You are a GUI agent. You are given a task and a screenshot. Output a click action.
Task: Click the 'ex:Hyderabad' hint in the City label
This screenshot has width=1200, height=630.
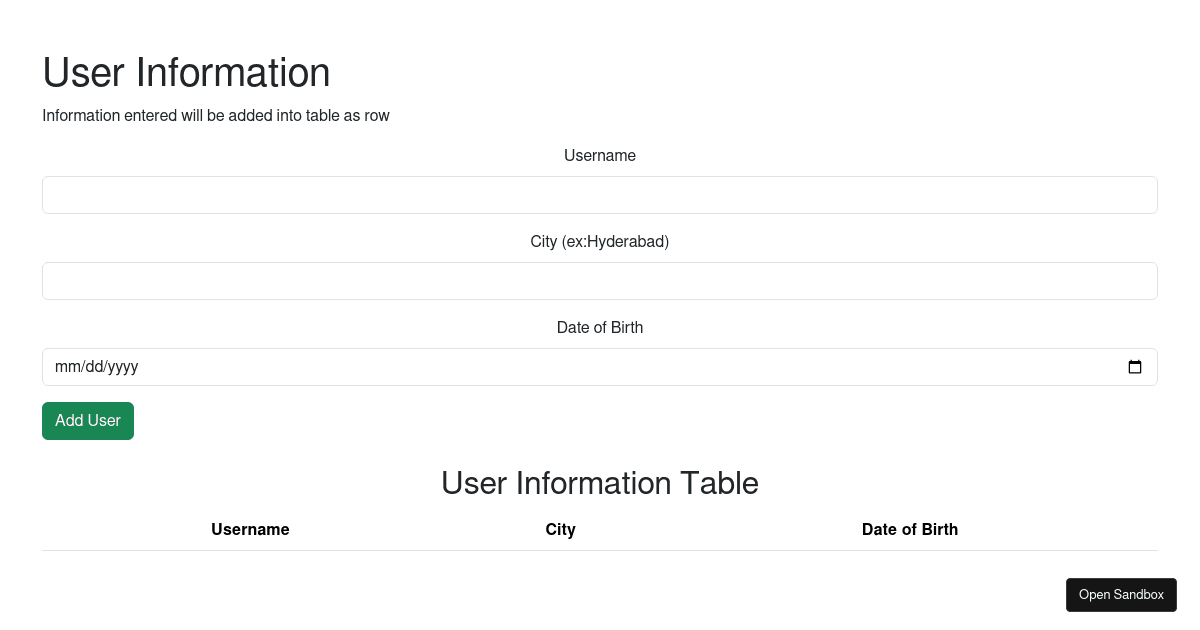616,242
